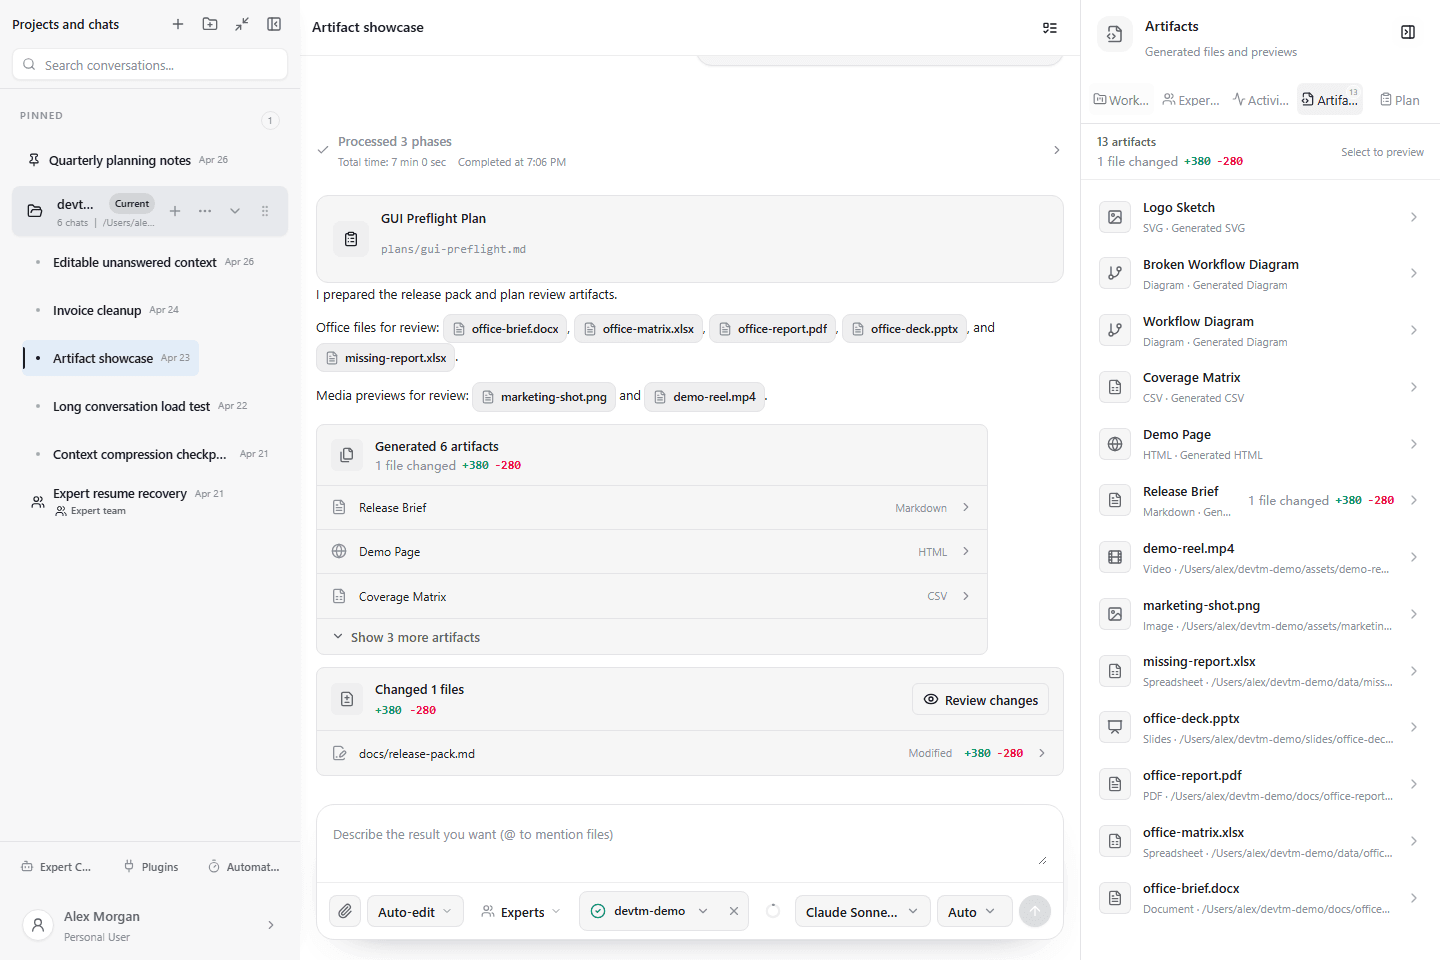1440x960 pixels.
Task: Expand Show 3 more artifacts
Action: [x=652, y=637]
